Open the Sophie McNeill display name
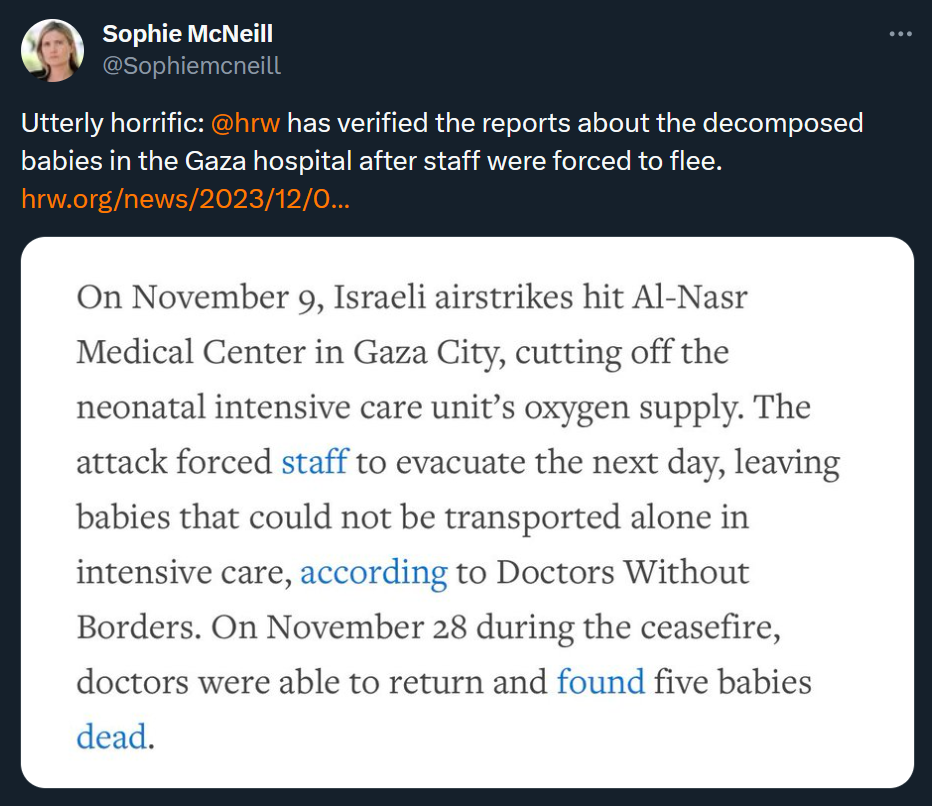Viewport: 932px width, 806px height. 187,34
